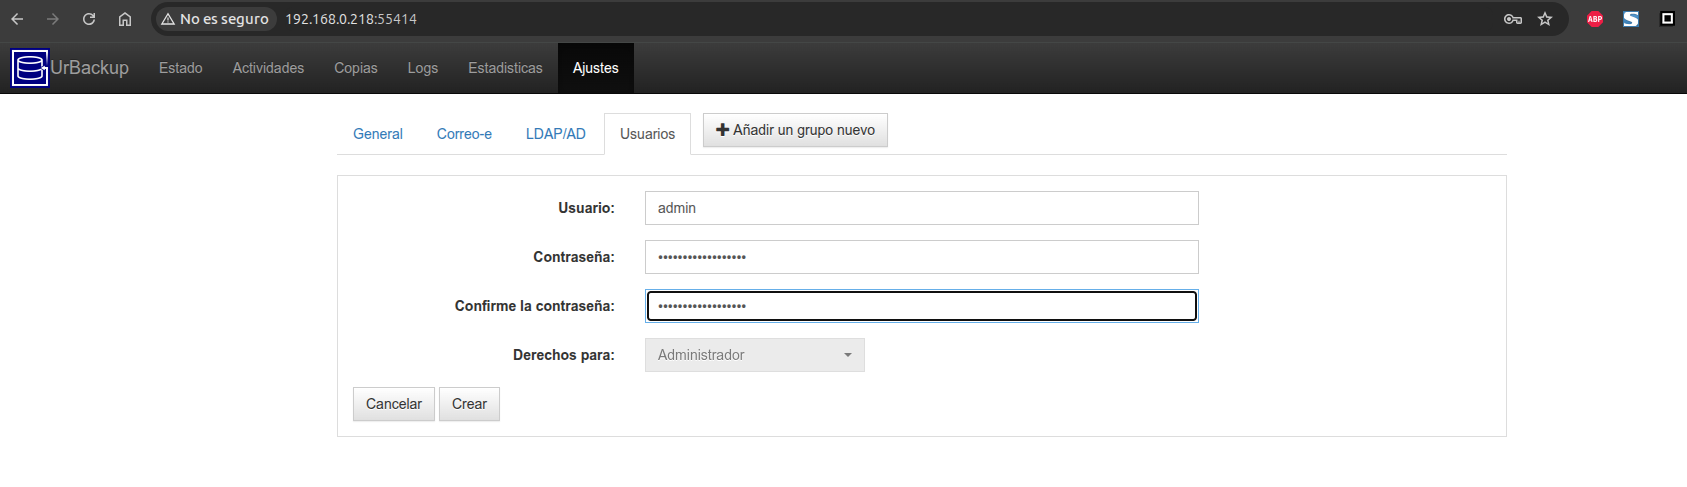Open the Adblock Plus extension icon

click(x=1595, y=19)
